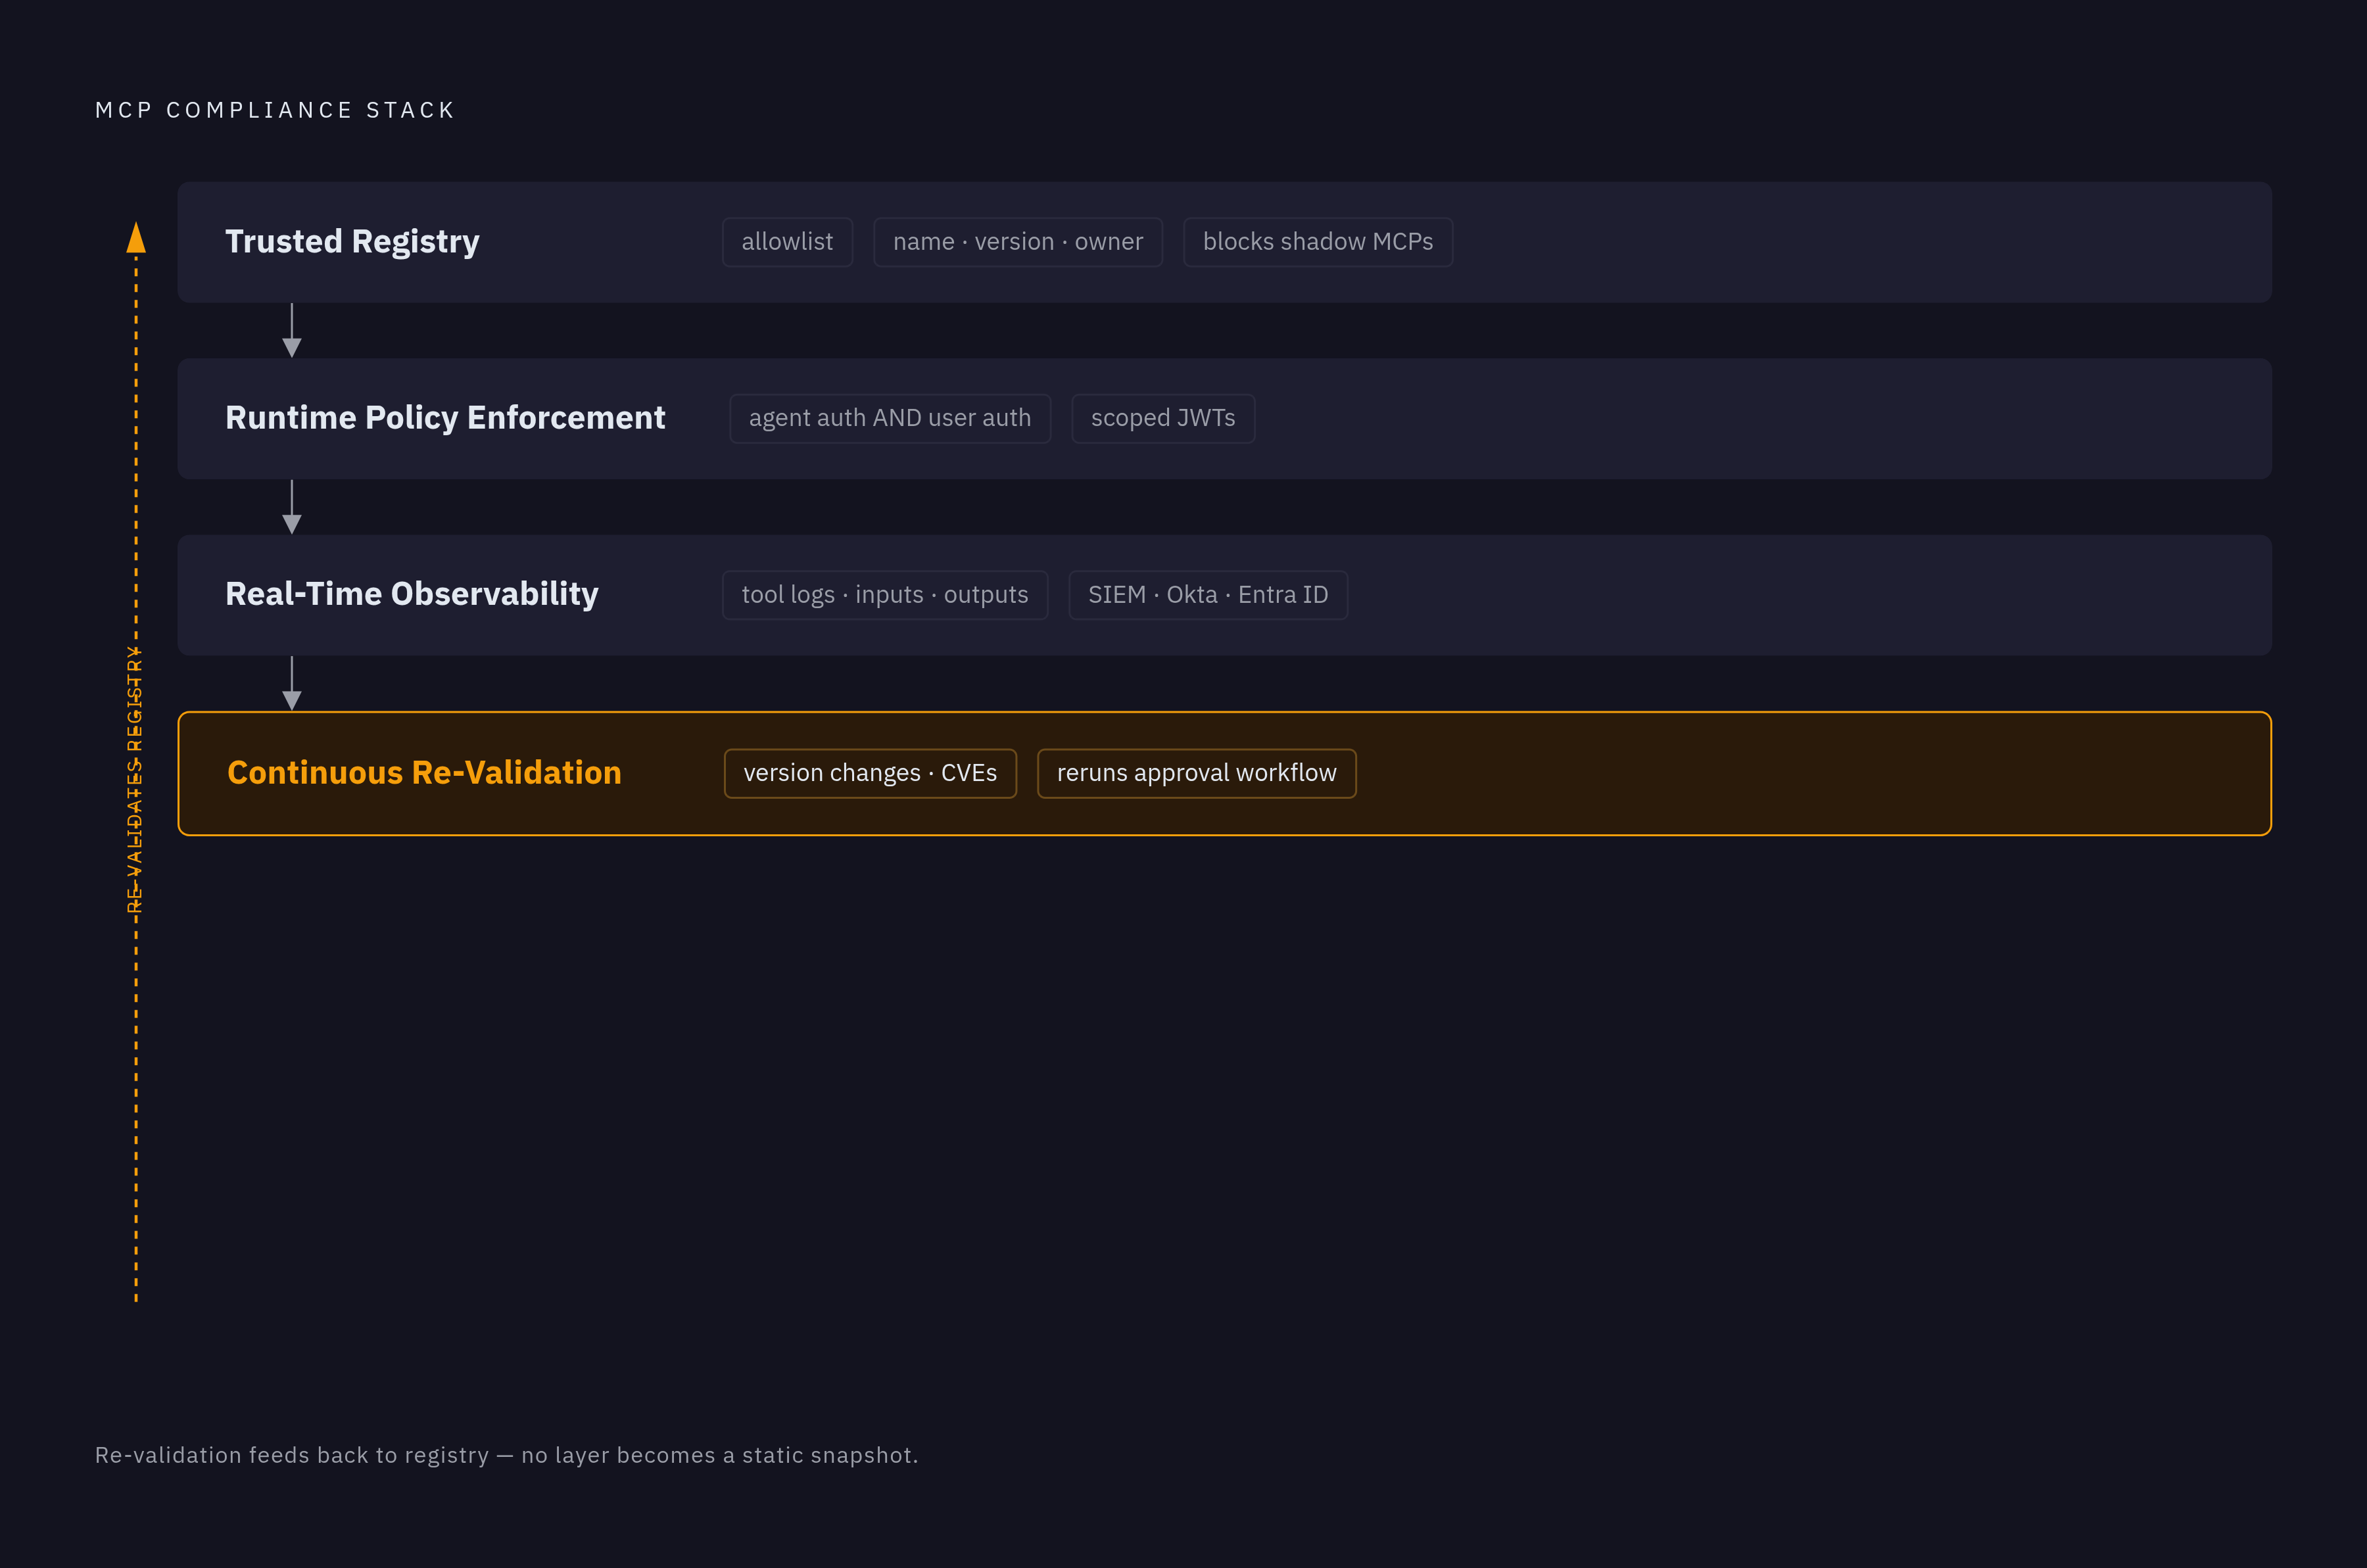This screenshot has width=2367, height=1568.
Task: Click the vertical 'RE-VALIDATES REGISTRY' label
Action: pos(135,779)
